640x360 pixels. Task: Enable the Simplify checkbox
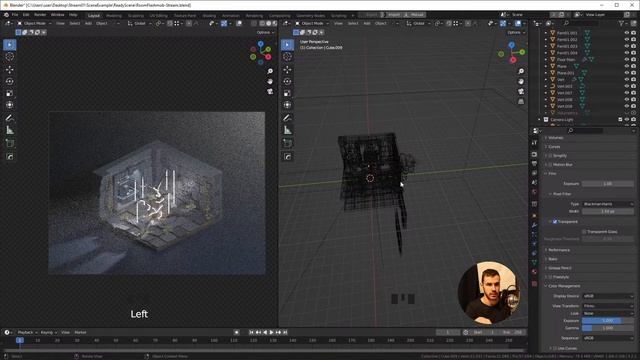point(550,156)
